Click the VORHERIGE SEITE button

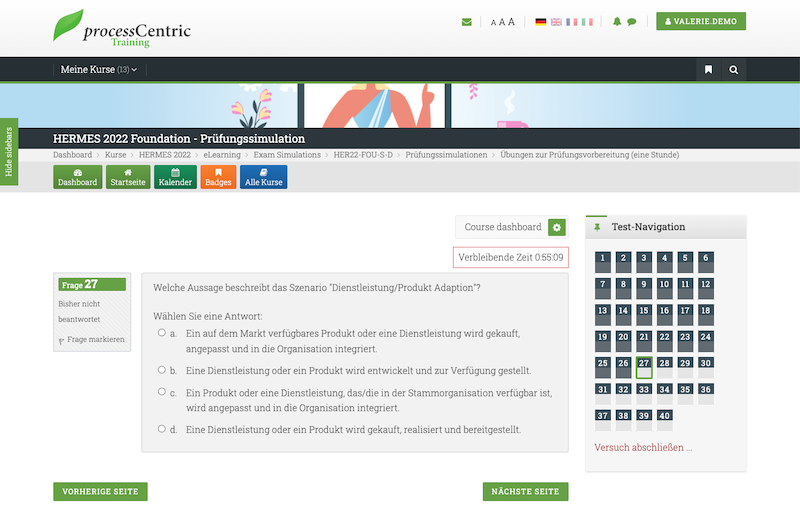[101, 492]
